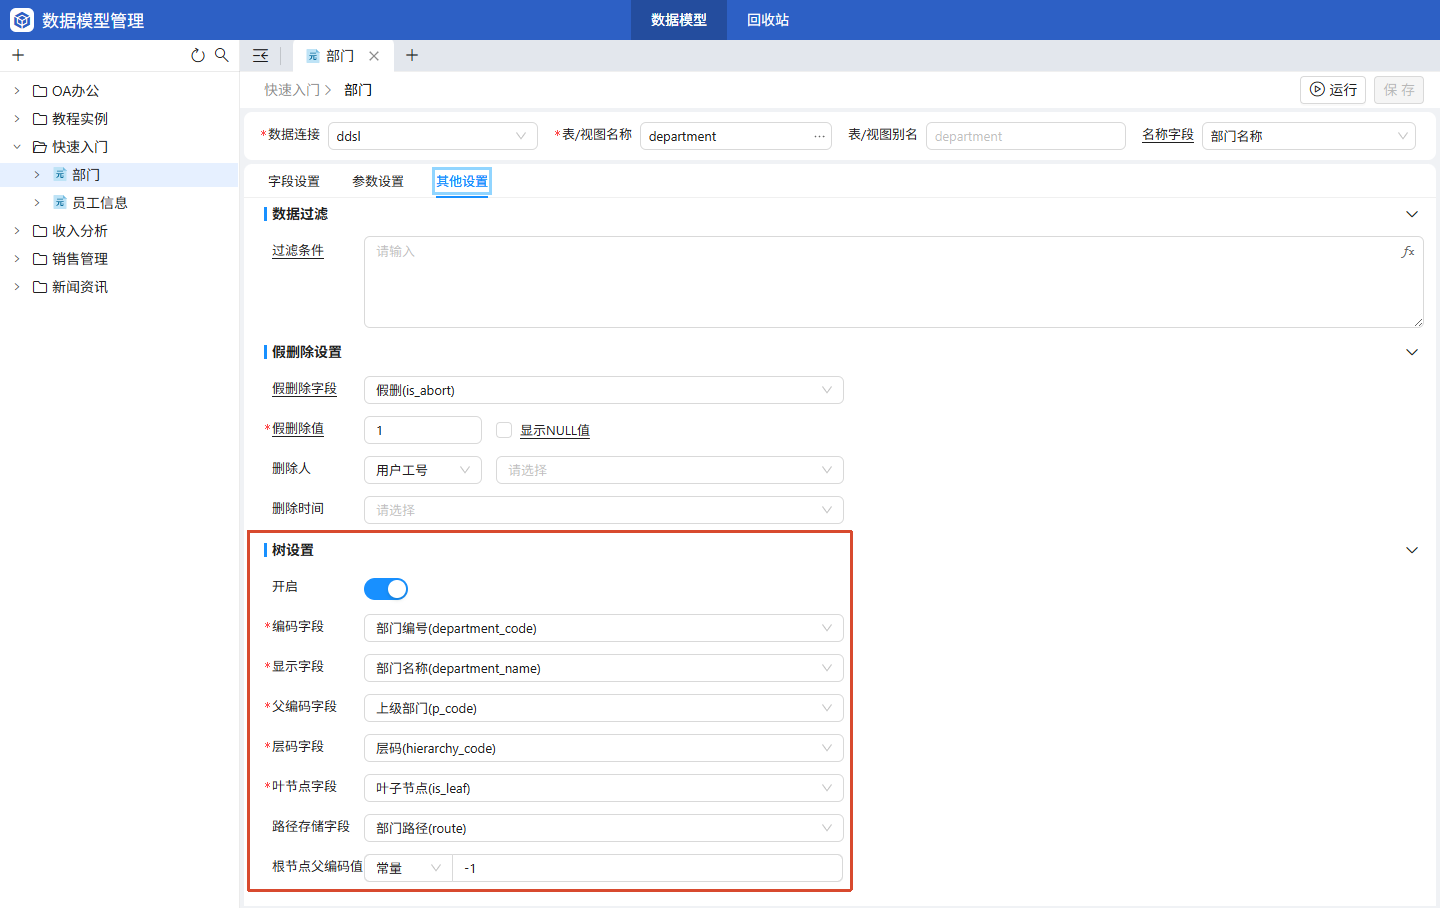Click the OA办公 folder icon

[x=40, y=91]
